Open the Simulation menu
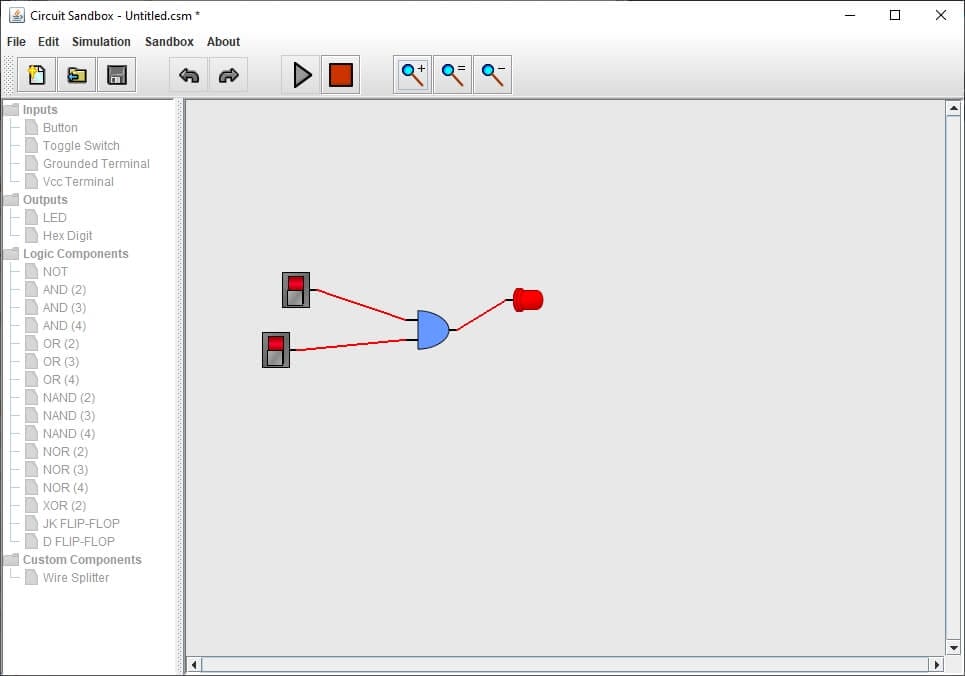Screen dimensions: 965x676 [102, 41]
